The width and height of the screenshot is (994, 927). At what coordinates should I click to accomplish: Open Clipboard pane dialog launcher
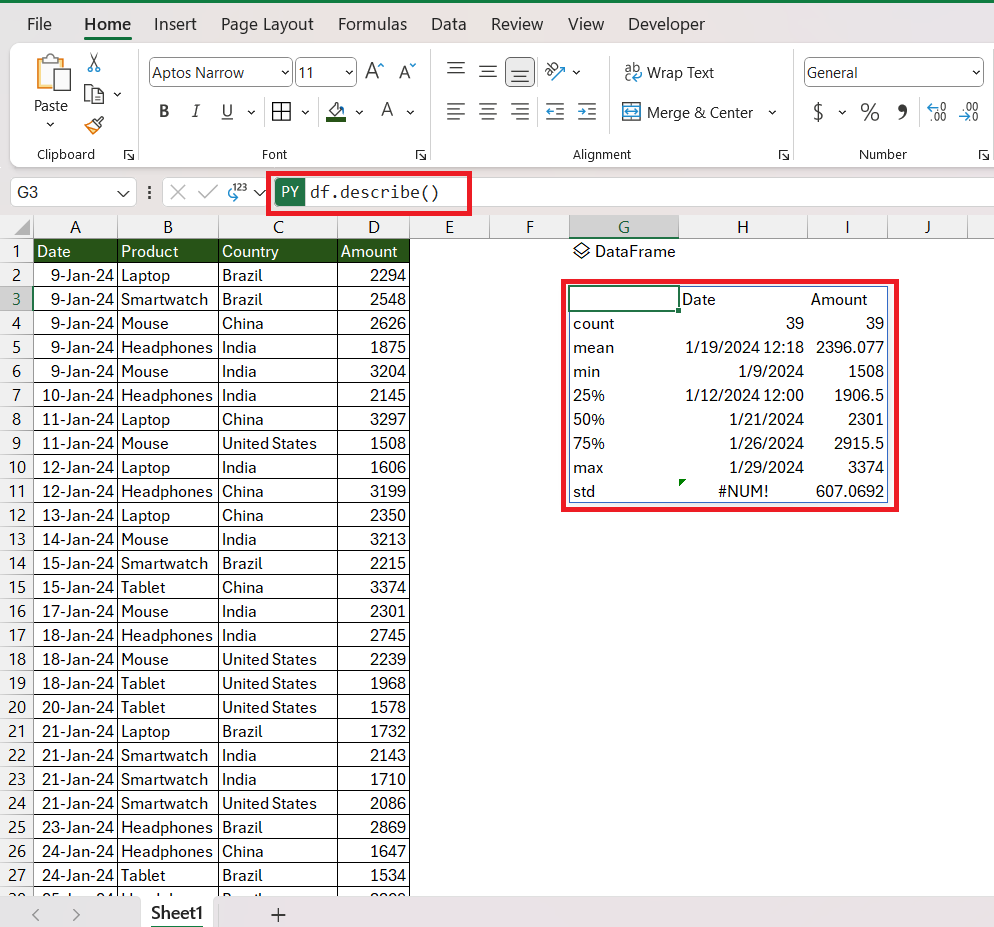[129, 155]
